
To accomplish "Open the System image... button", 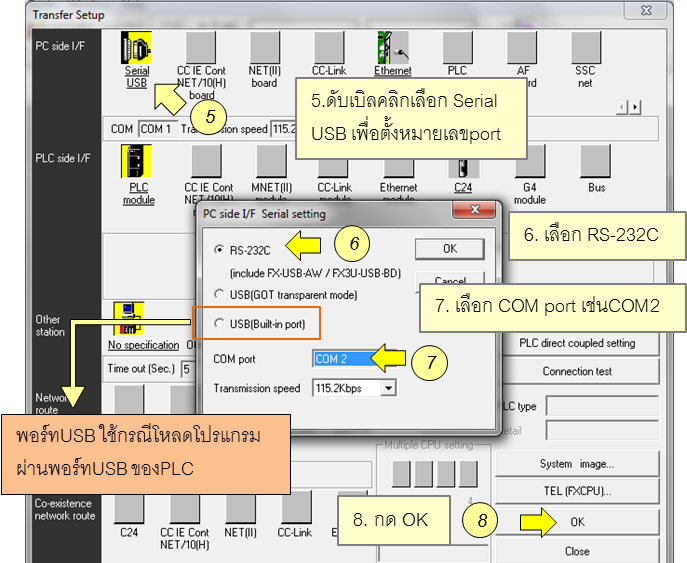I will [577, 464].
